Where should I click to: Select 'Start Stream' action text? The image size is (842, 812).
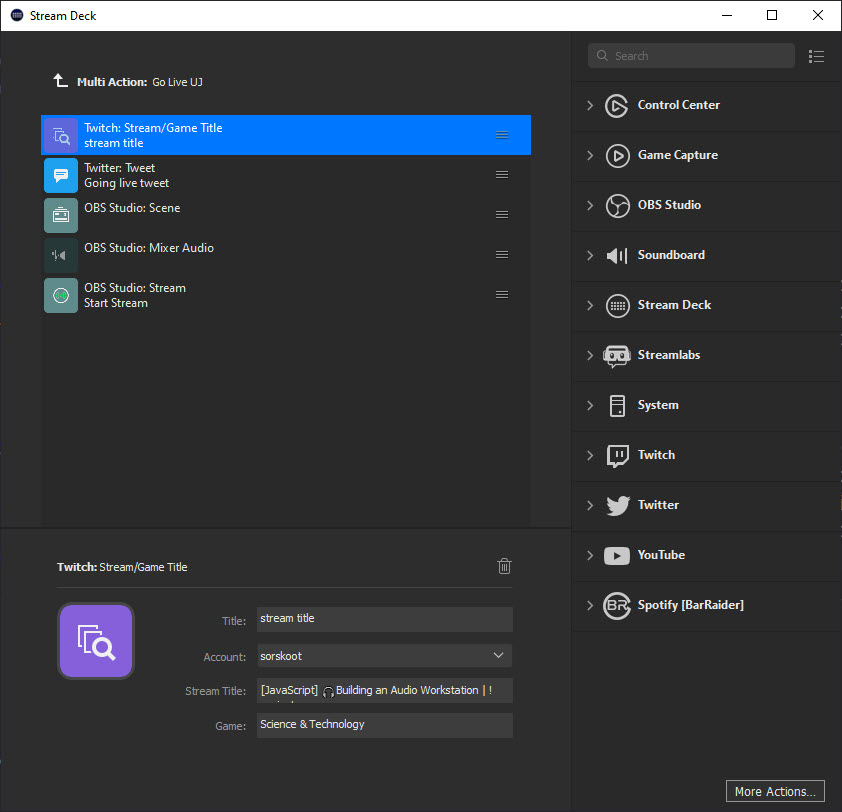pos(115,303)
